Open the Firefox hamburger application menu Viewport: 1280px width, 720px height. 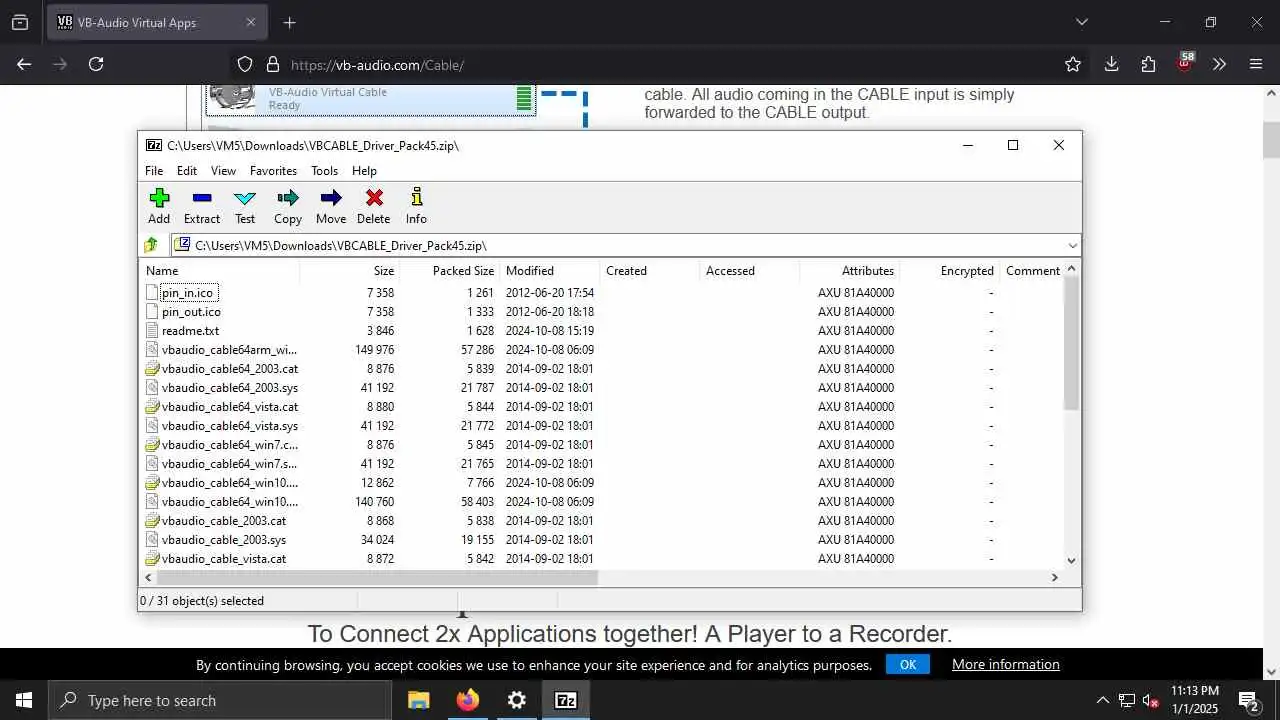click(x=1256, y=64)
